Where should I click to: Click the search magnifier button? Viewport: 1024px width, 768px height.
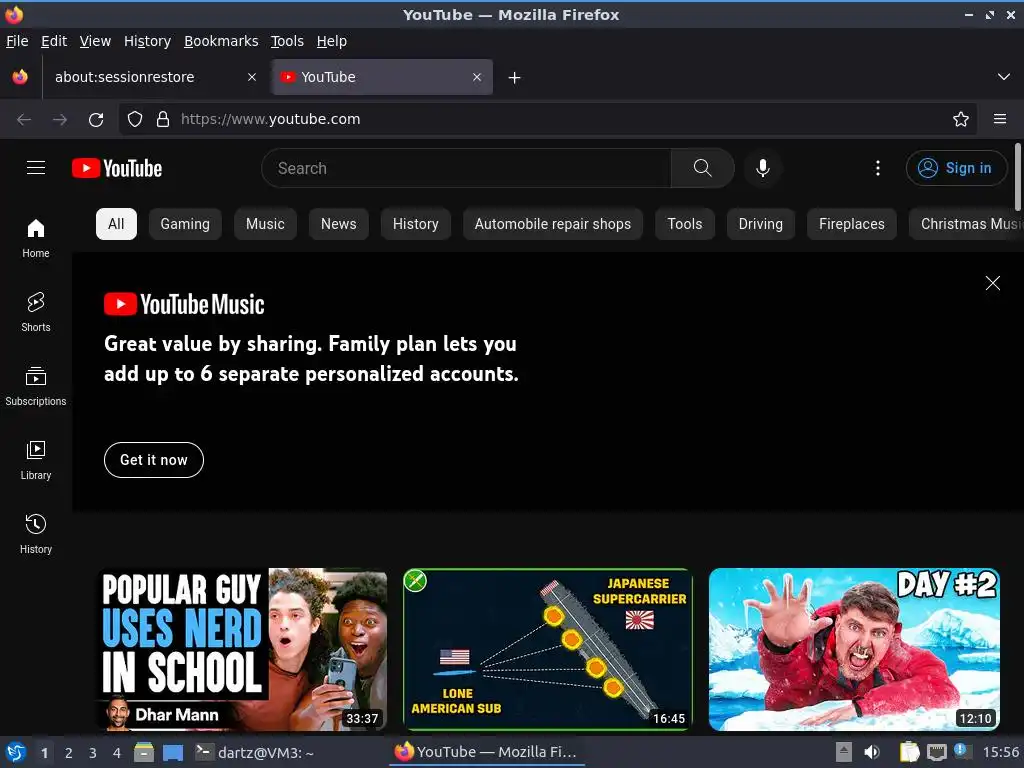point(703,168)
